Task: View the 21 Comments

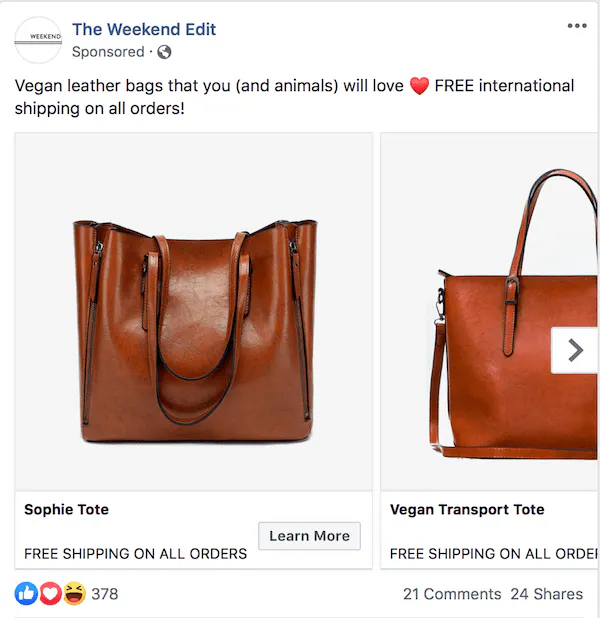Action: pos(452,594)
